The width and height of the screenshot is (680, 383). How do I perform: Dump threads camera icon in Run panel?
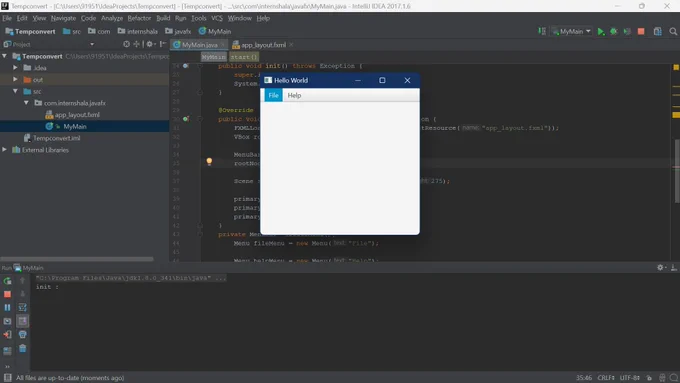[x=7, y=321]
